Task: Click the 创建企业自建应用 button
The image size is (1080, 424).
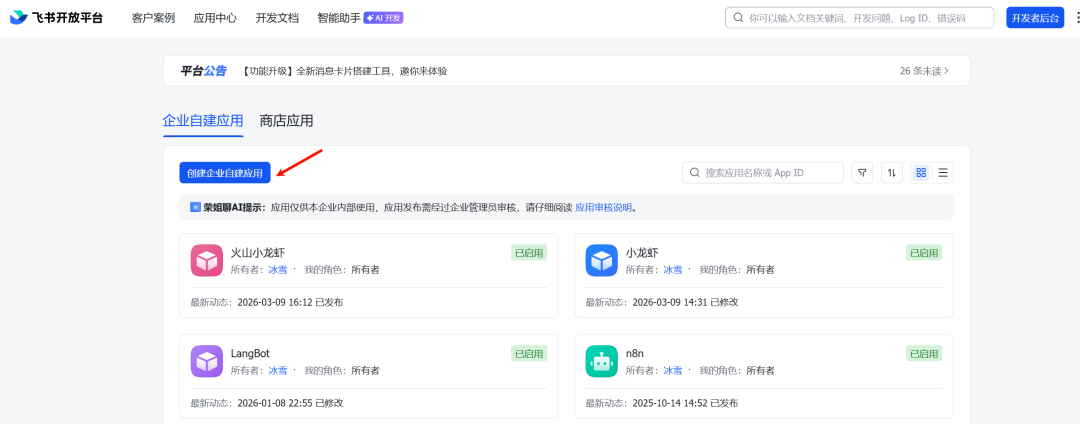Action: pyautogui.click(x=225, y=173)
